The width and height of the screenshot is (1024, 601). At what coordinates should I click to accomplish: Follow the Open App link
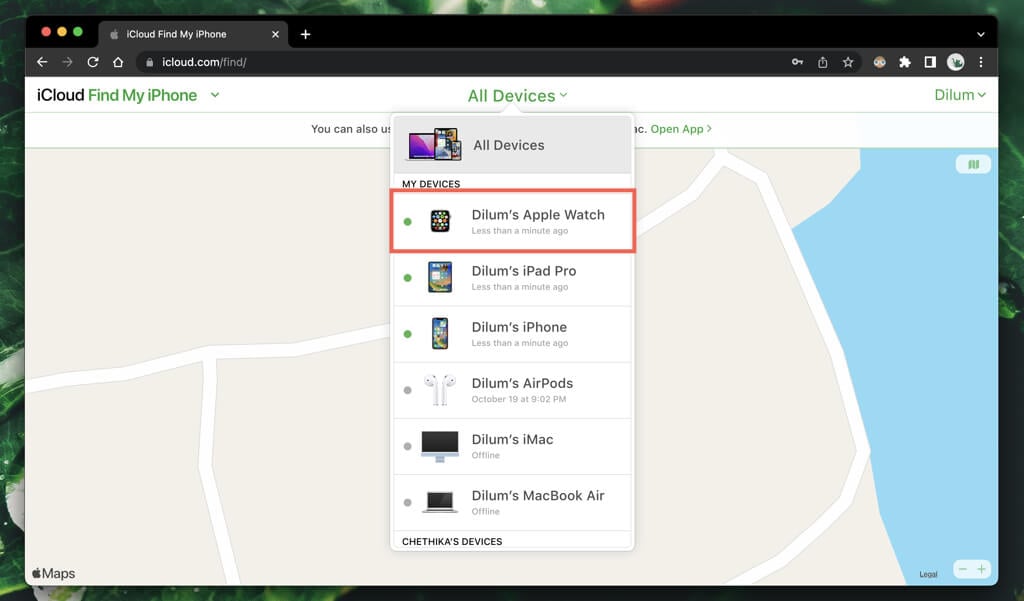coord(681,129)
